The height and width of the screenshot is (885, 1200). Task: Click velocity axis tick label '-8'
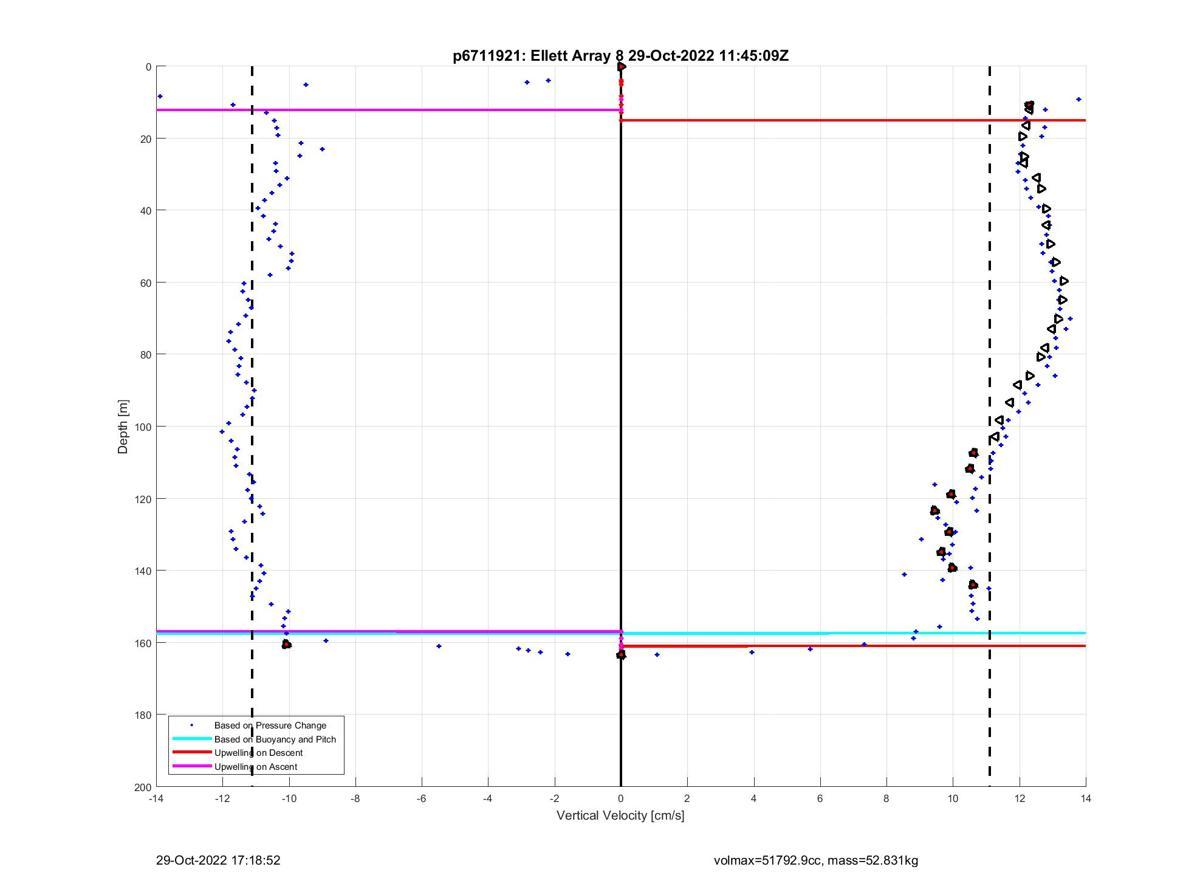(355, 798)
